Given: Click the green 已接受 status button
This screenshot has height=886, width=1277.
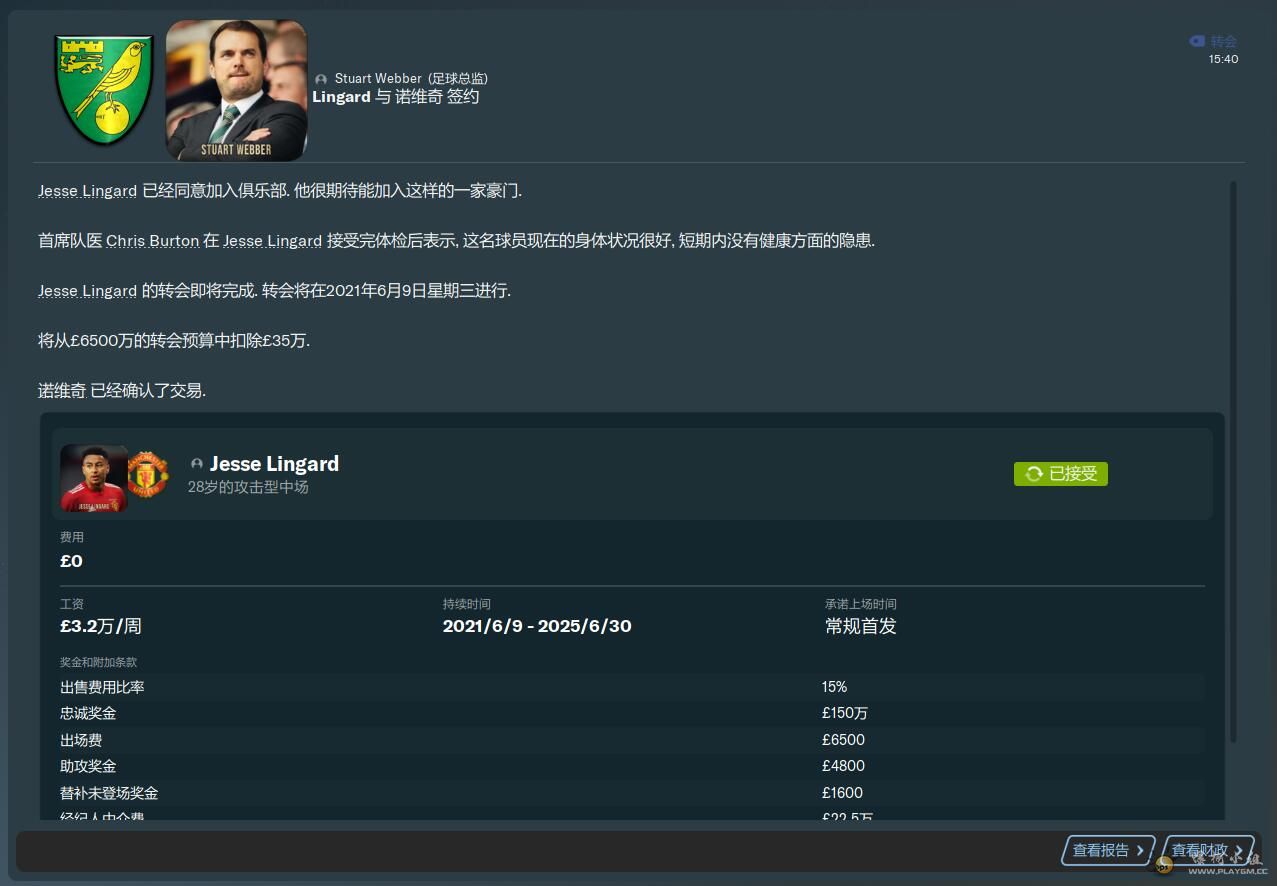Looking at the screenshot, I should (x=1061, y=474).
